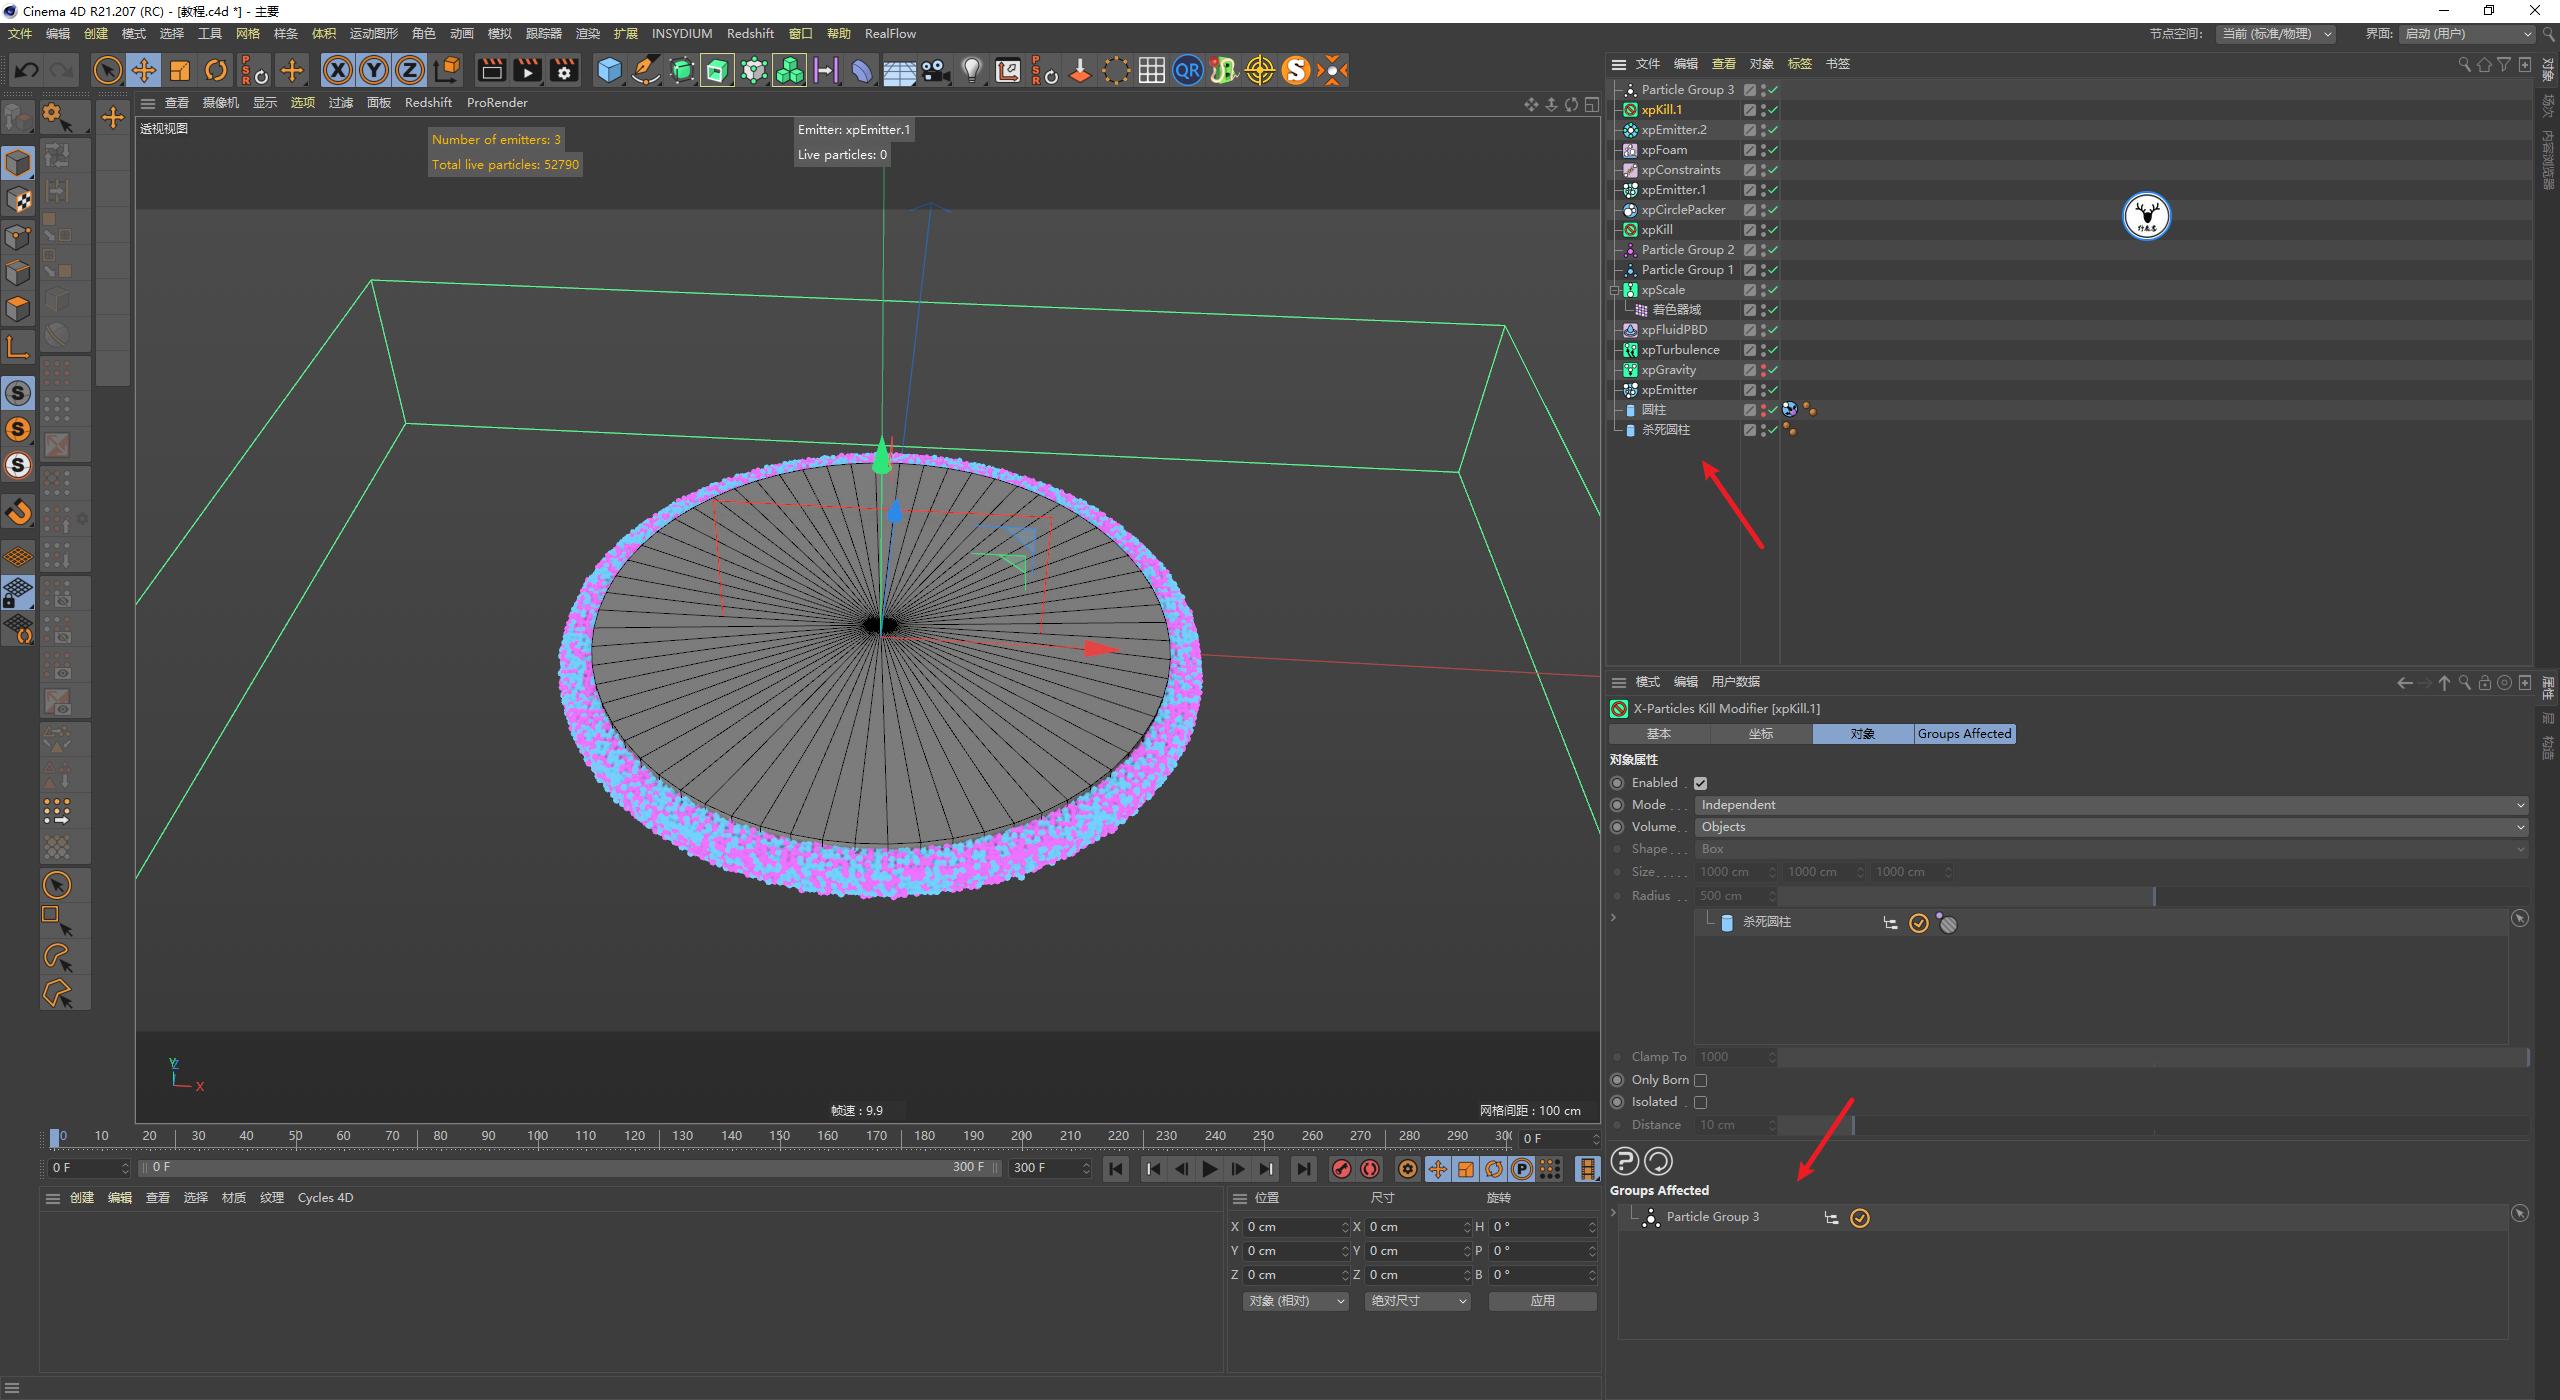Select the Scale tool
This screenshot has width=2560, height=1400.
[180, 70]
